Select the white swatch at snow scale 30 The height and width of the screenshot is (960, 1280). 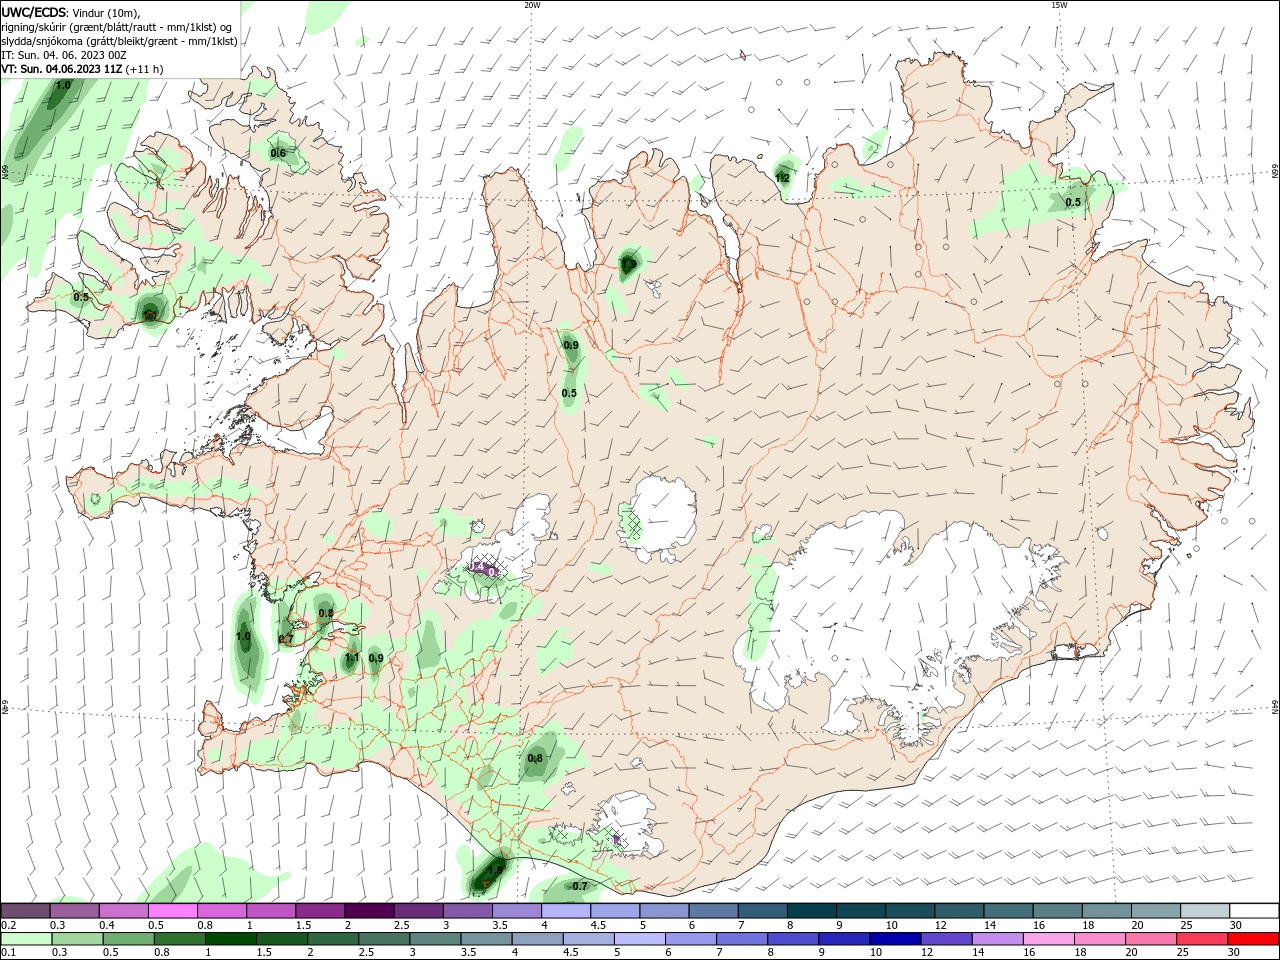1253,911
